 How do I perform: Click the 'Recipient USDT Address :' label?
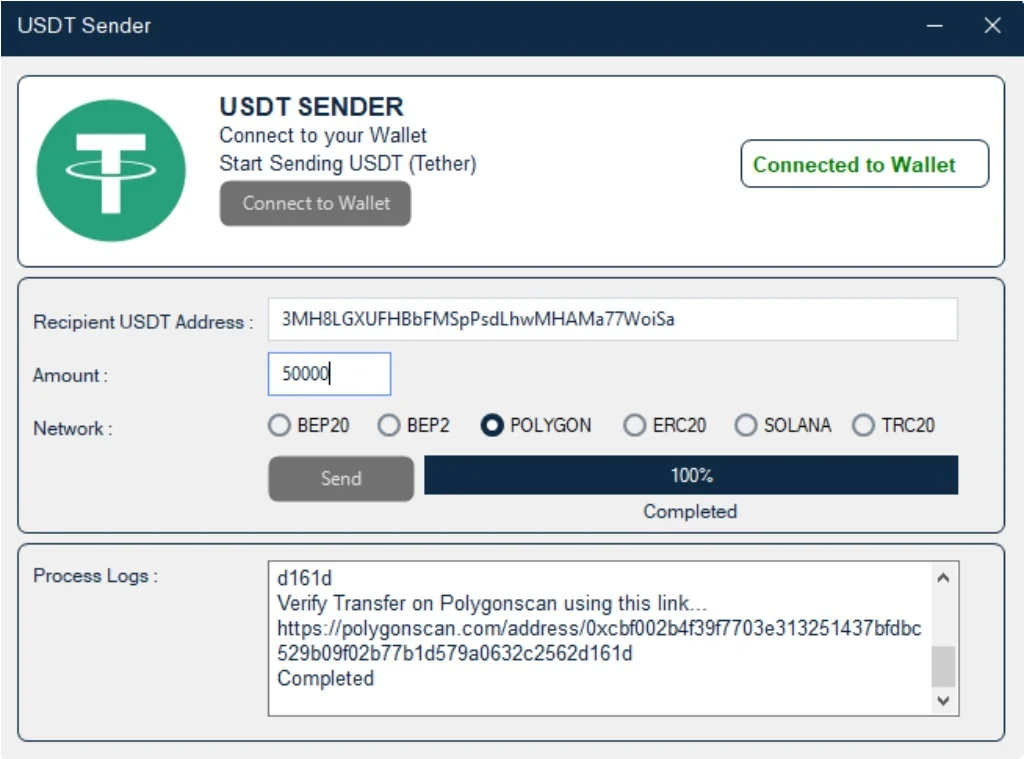click(x=143, y=322)
